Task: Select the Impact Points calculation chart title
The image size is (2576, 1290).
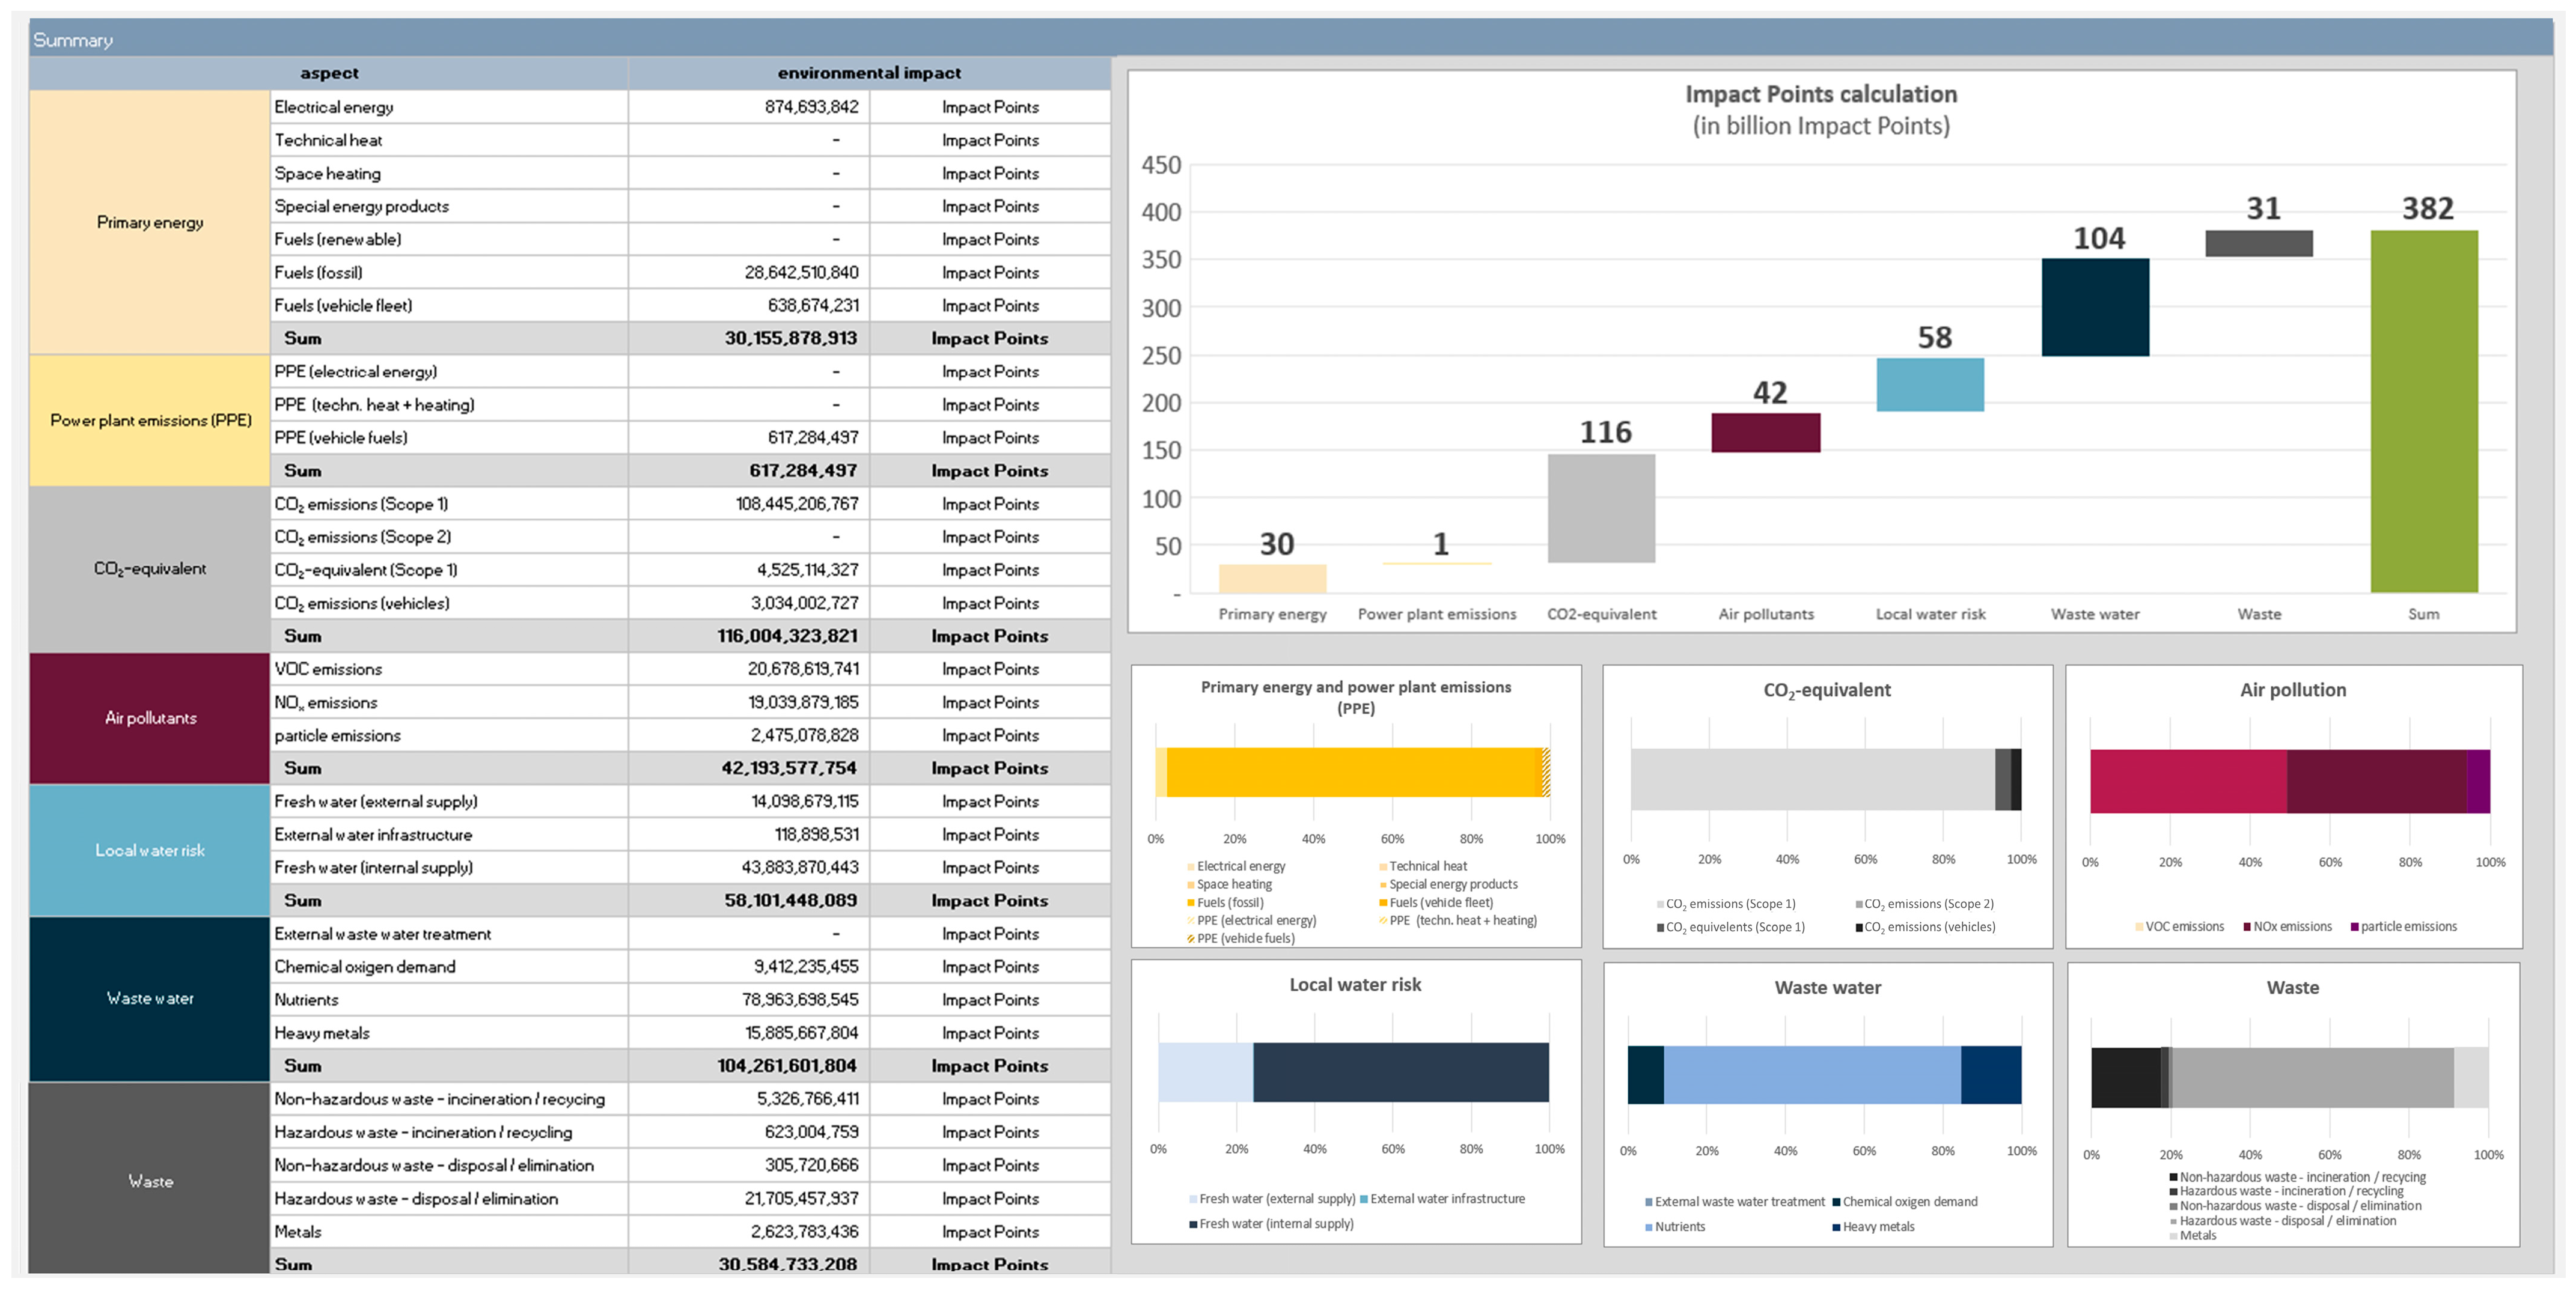Action: [x=1820, y=95]
